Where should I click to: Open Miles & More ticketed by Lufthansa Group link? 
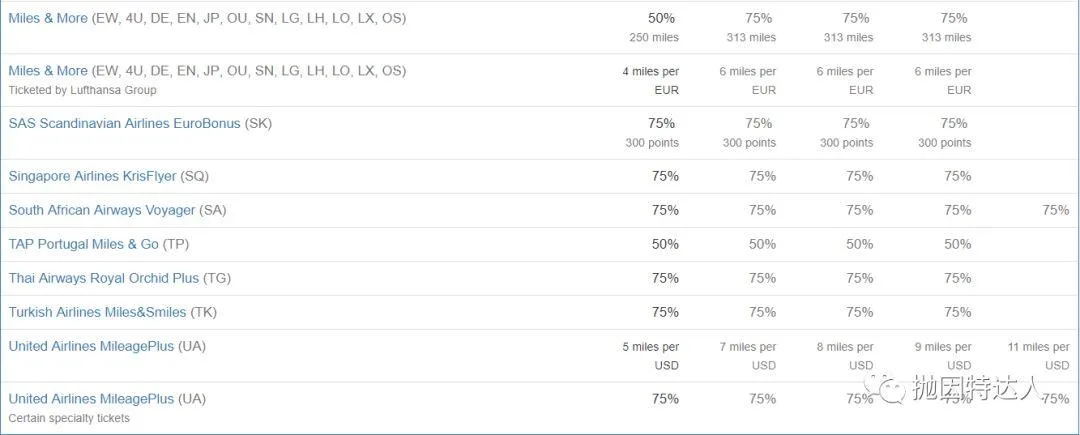[x=48, y=71]
